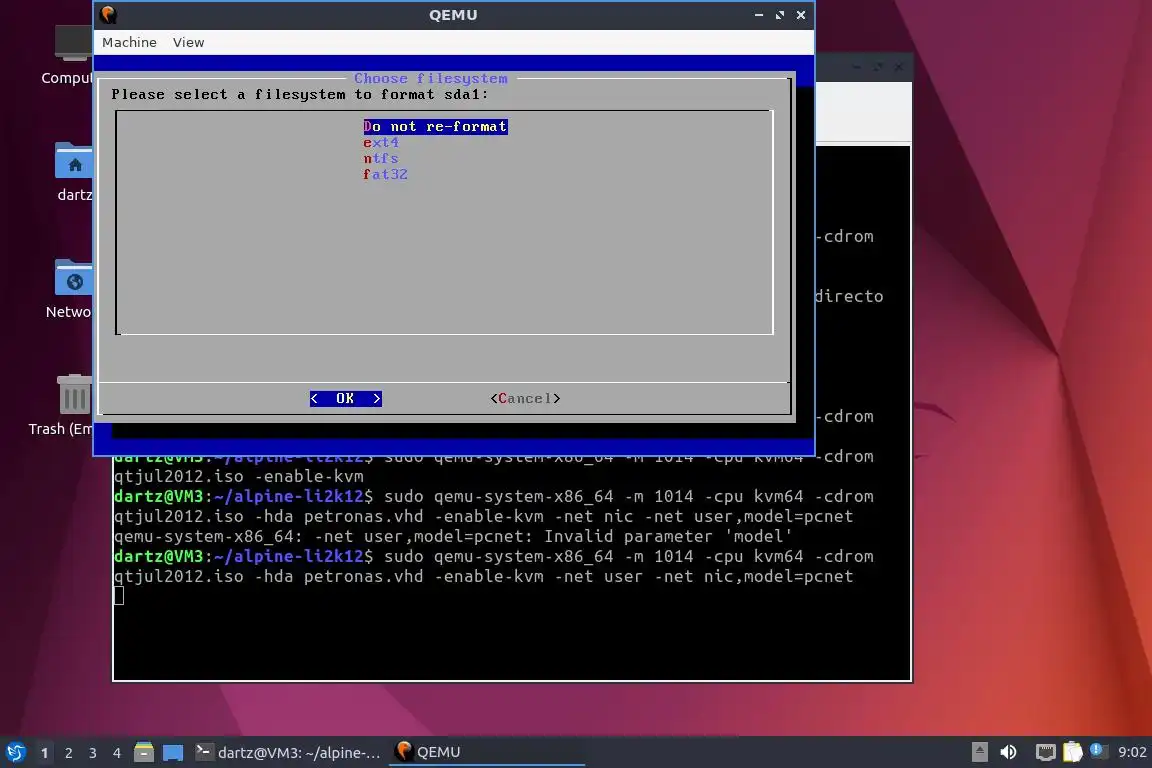
Task: Switch to workspace 4
Action: tap(117, 753)
